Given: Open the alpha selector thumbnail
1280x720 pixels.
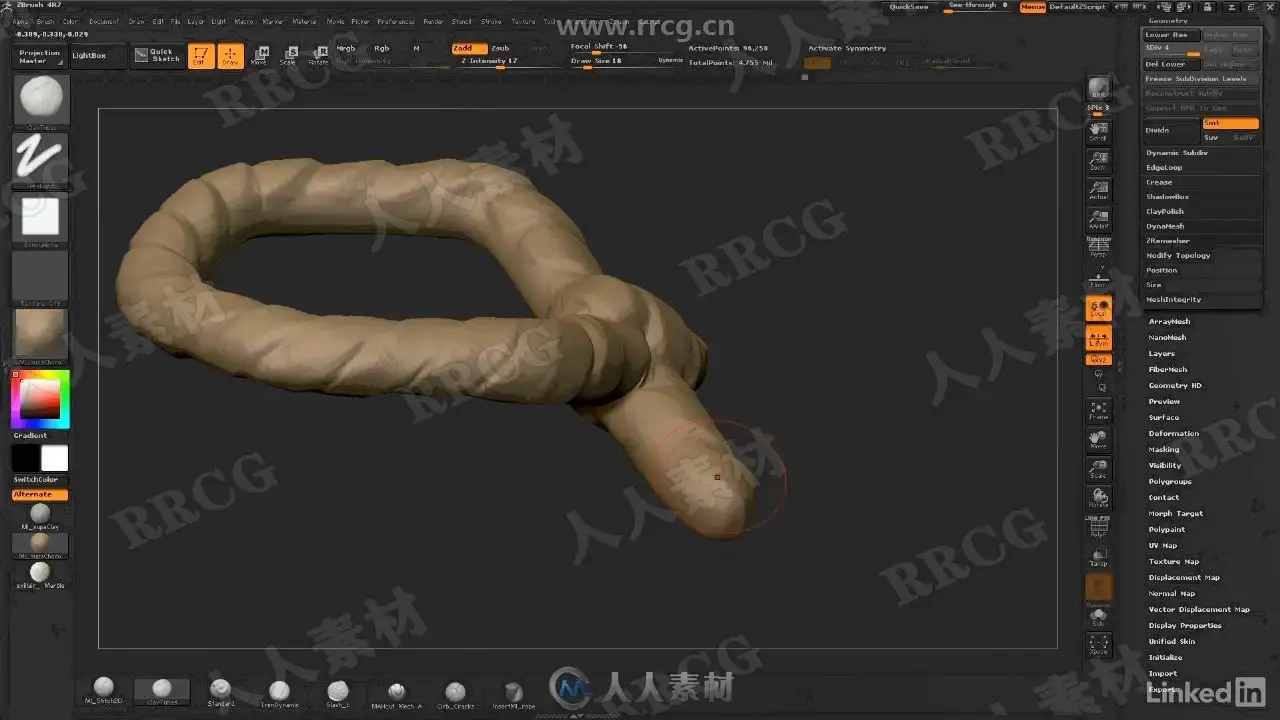Looking at the screenshot, I should (x=40, y=219).
